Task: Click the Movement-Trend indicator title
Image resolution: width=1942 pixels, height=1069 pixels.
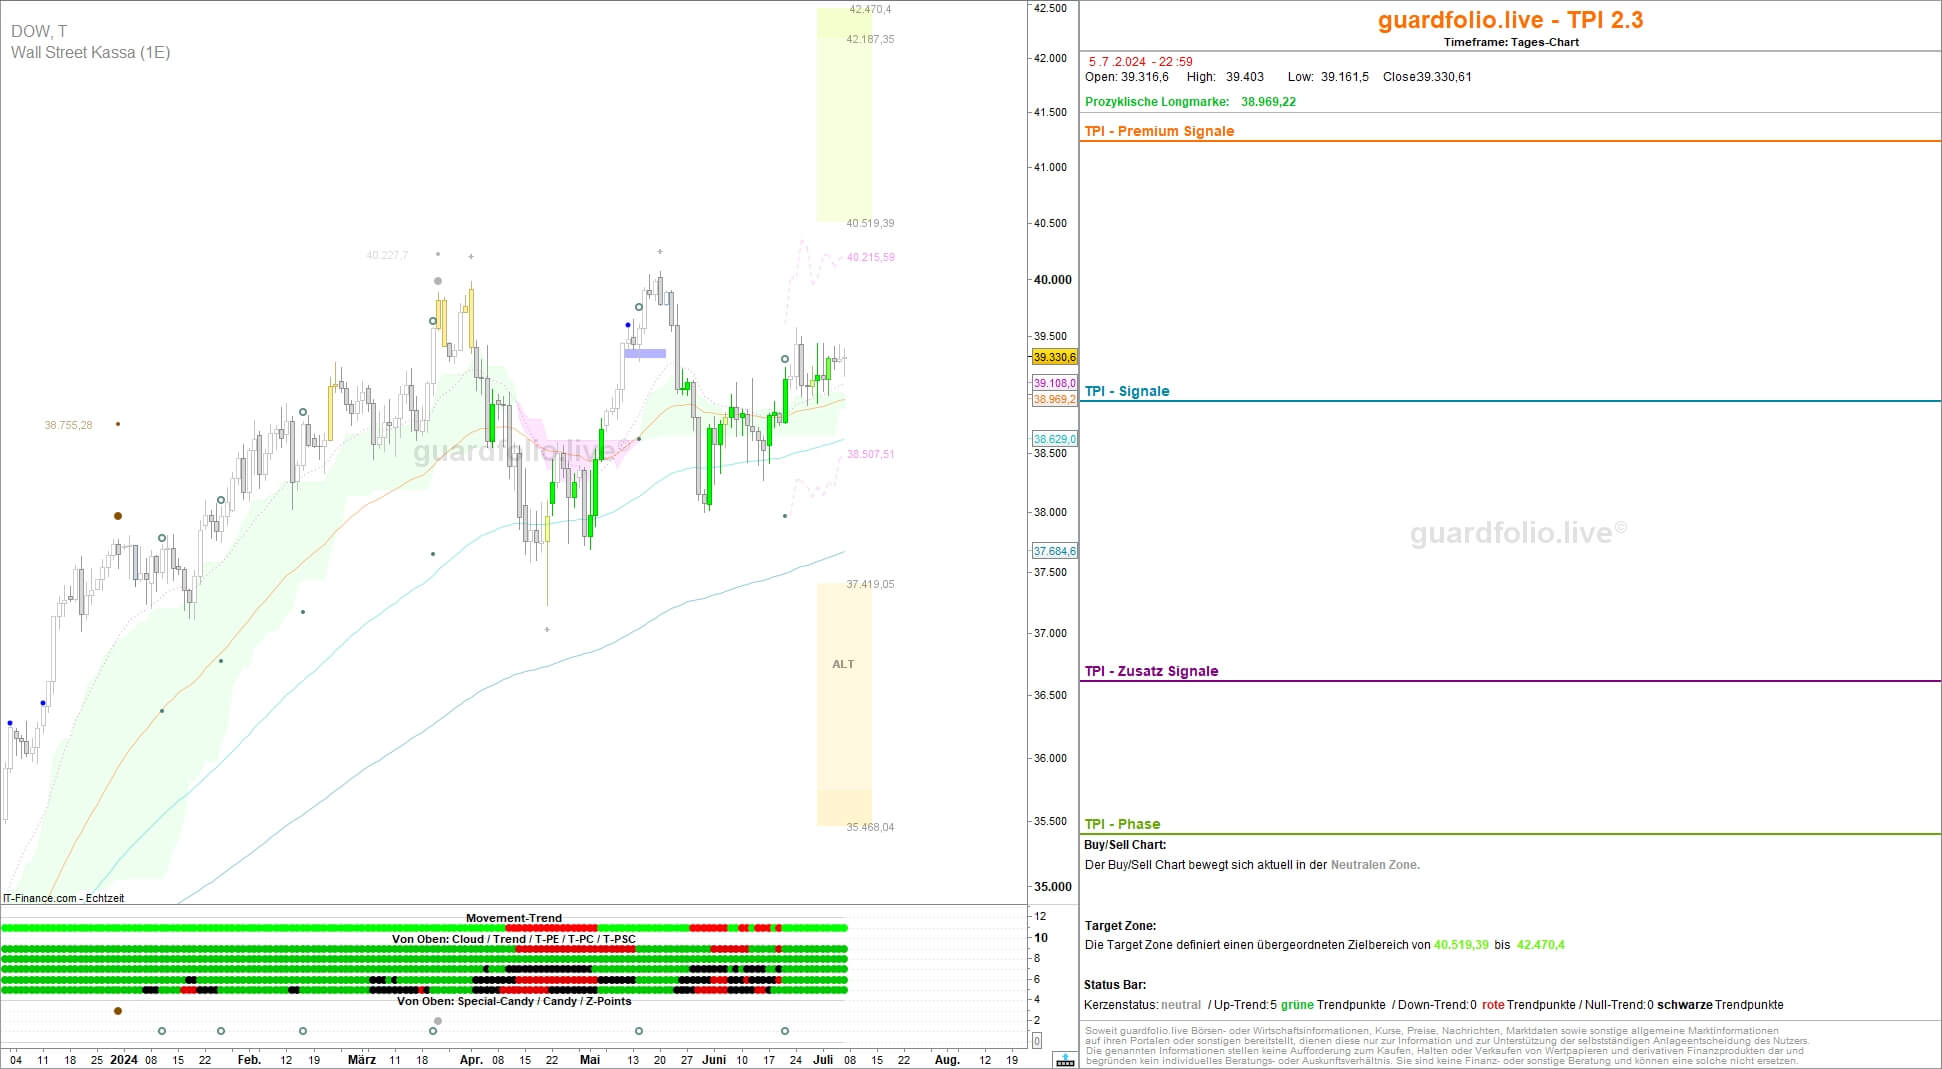Action: click(514, 918)
